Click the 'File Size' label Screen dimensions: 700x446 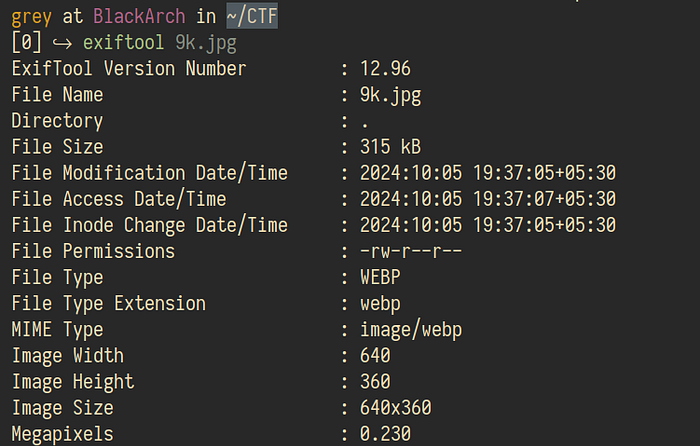[57, 147]
